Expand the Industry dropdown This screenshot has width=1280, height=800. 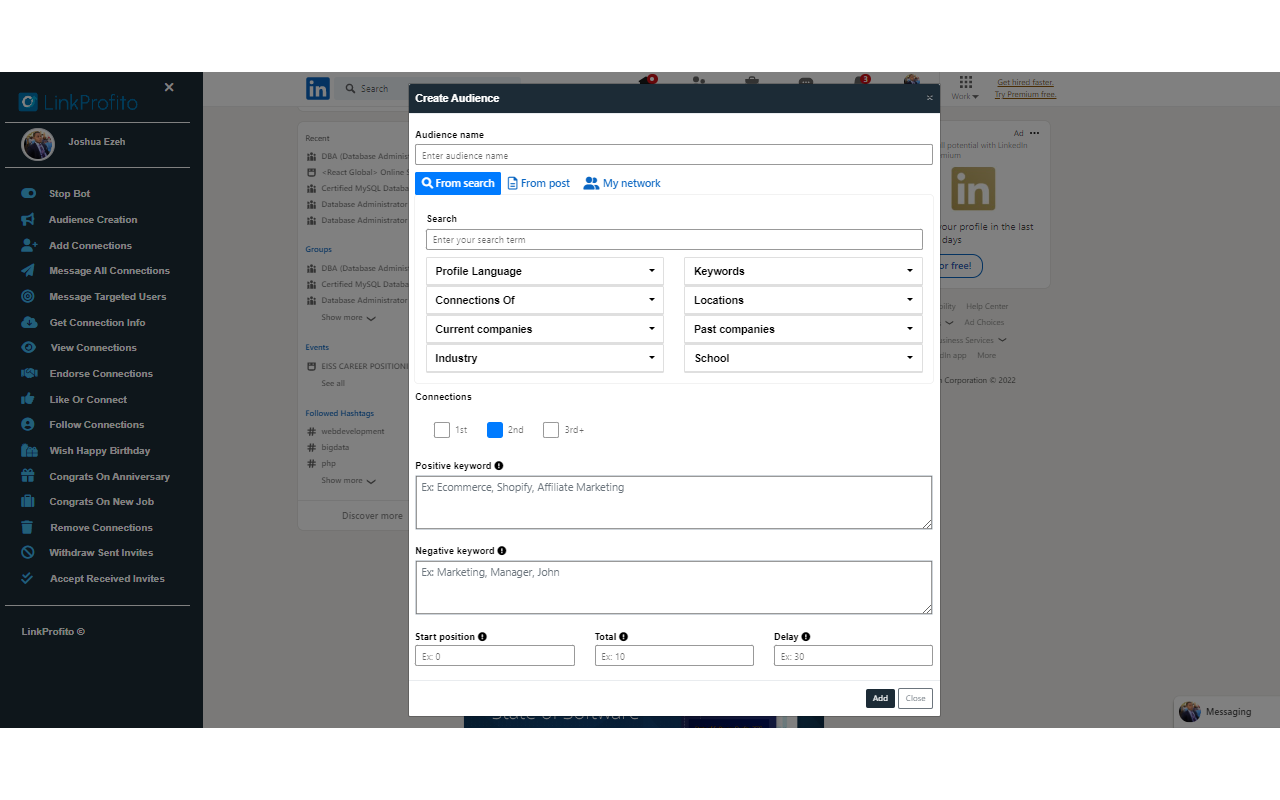545,358
